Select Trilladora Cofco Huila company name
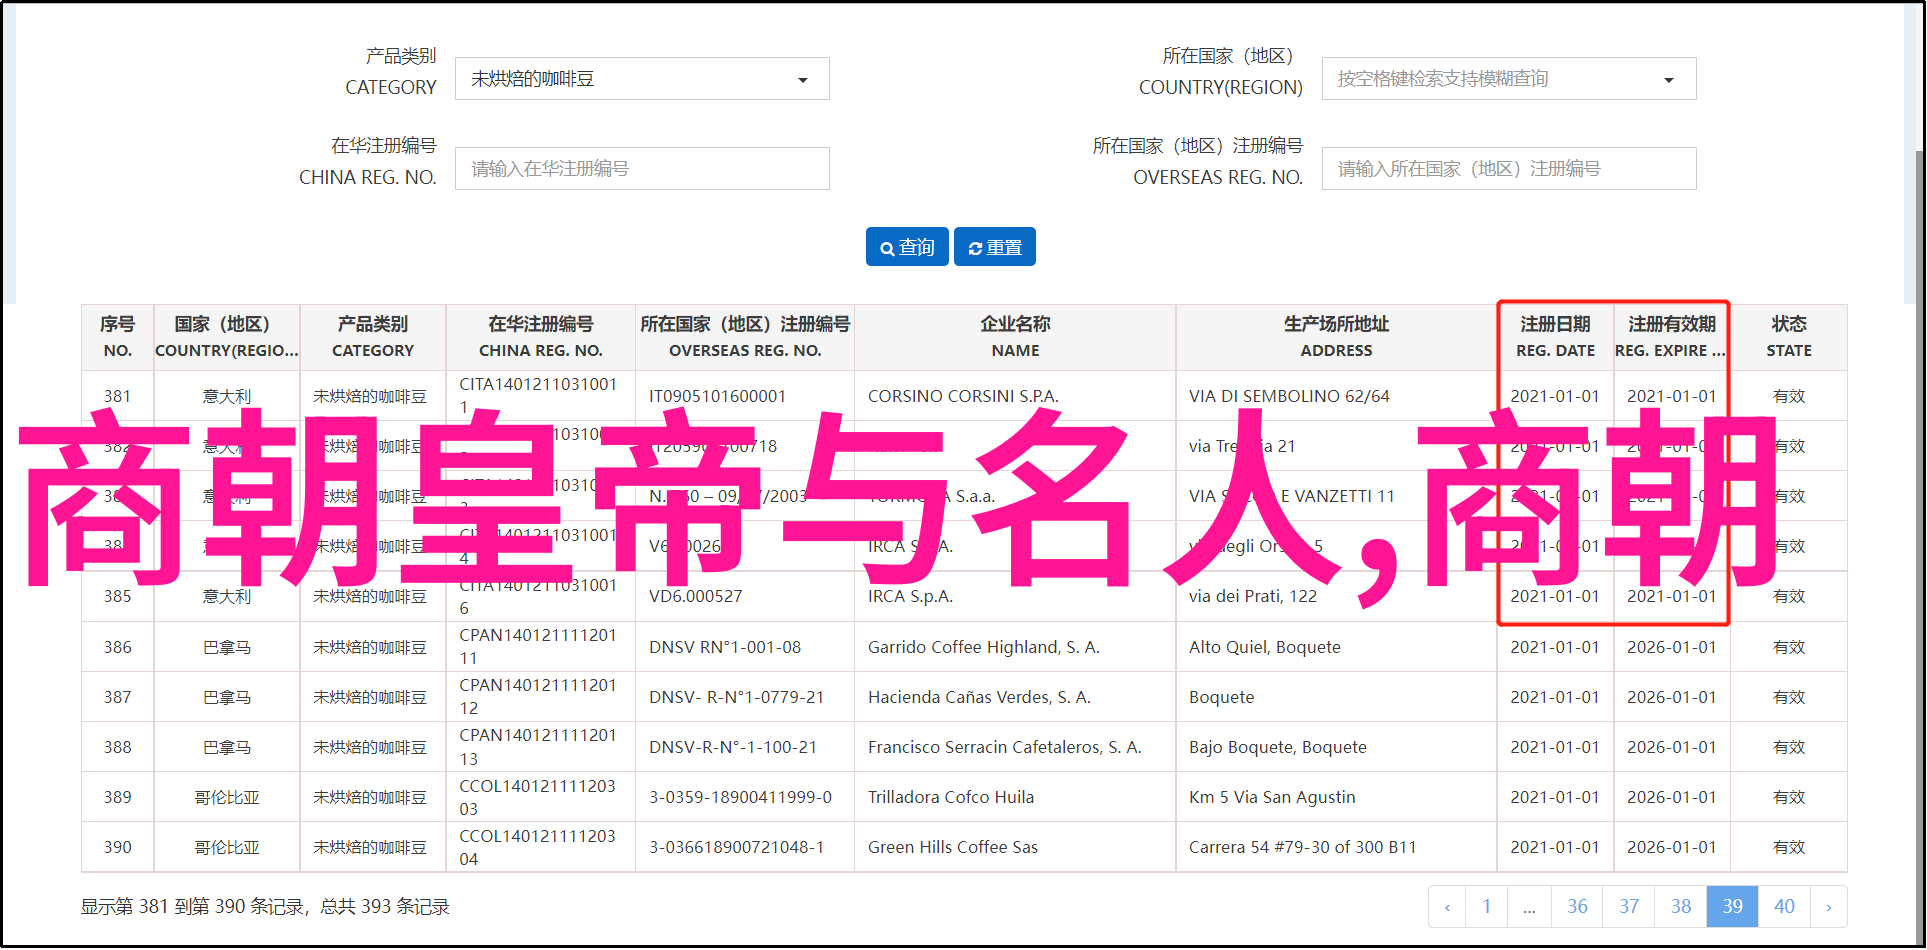 click(951, 797)
